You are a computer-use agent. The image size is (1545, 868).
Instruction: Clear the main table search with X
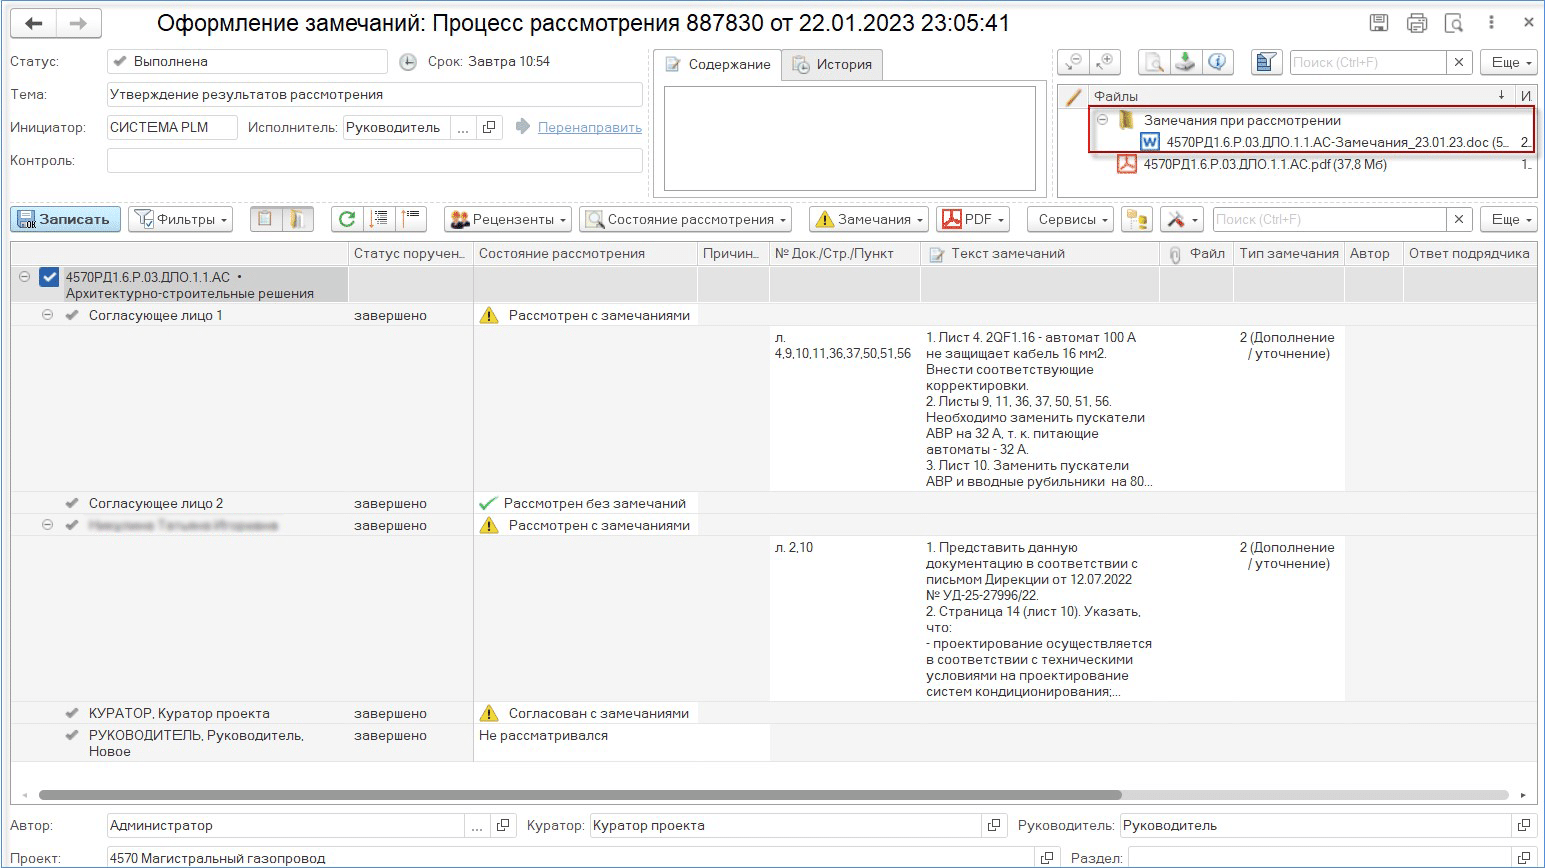tap(1459, 219)
